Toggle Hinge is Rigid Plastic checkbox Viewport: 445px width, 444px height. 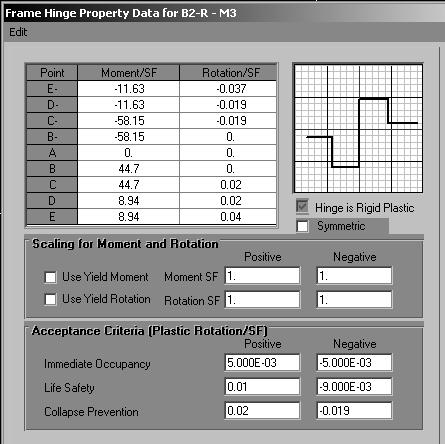pos(302,207)
